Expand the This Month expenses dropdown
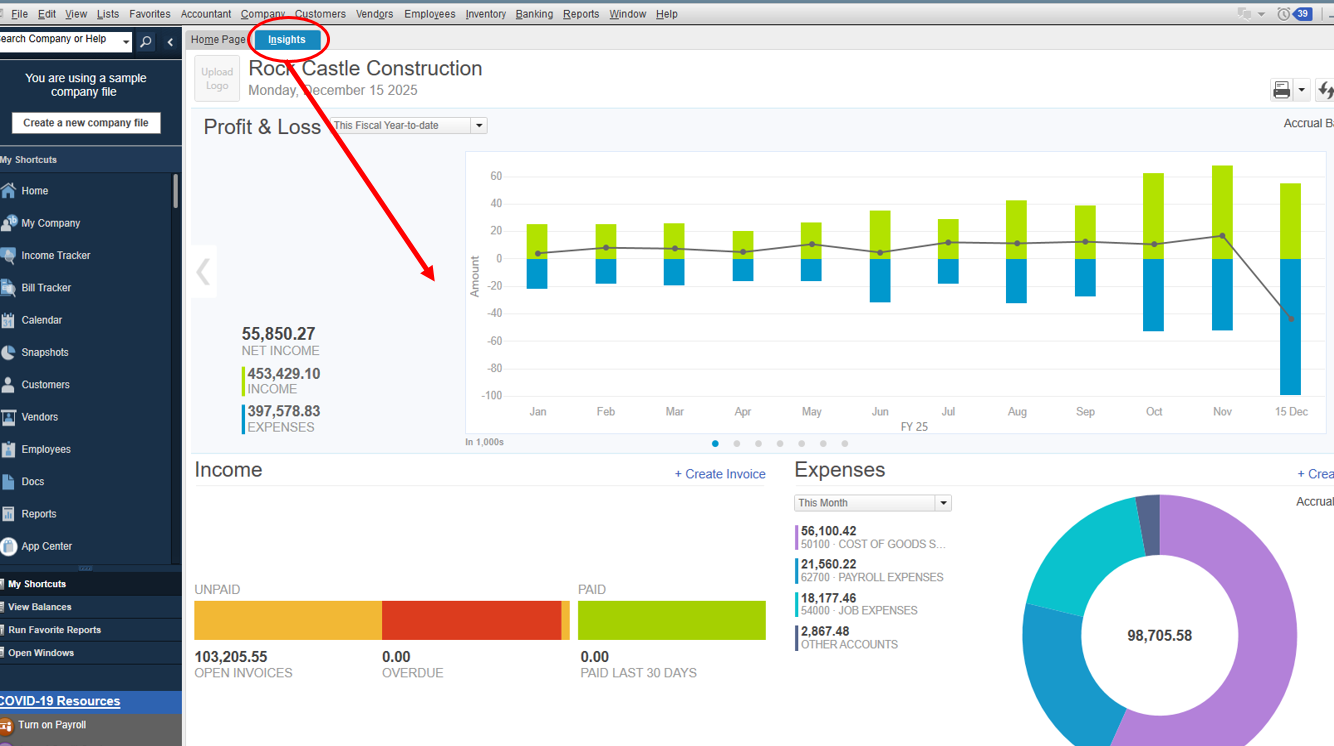The image size is (1334, 746). pyautogui.click(x=942, y=503)
